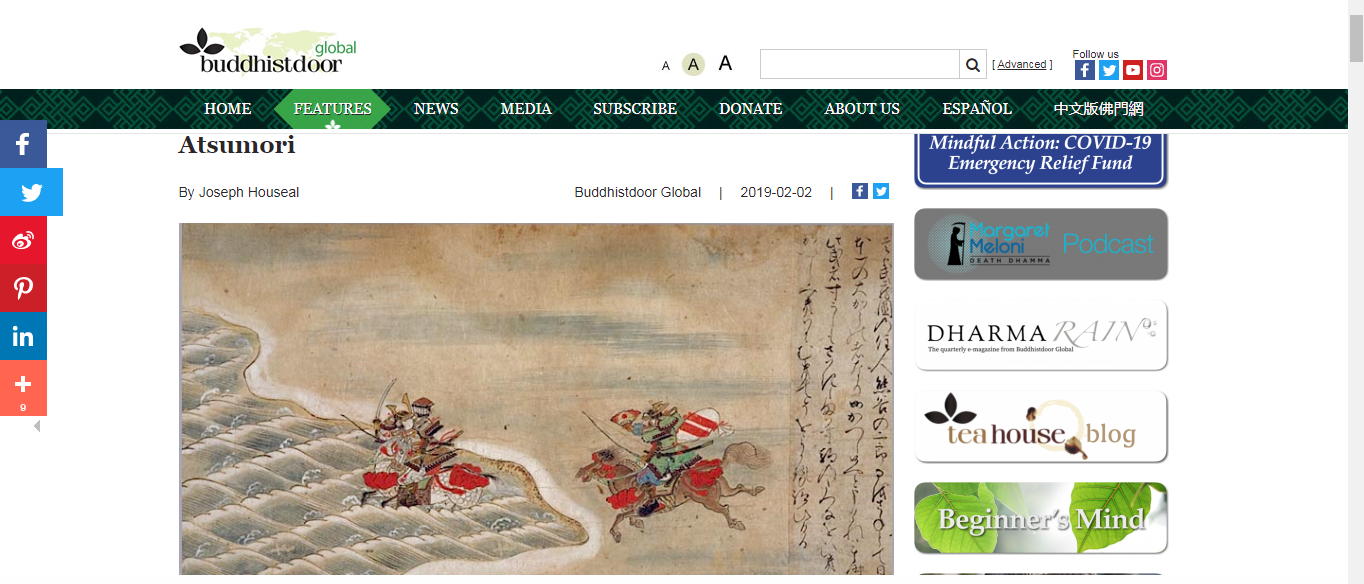Click the search magnifier button

click(973, 65)
